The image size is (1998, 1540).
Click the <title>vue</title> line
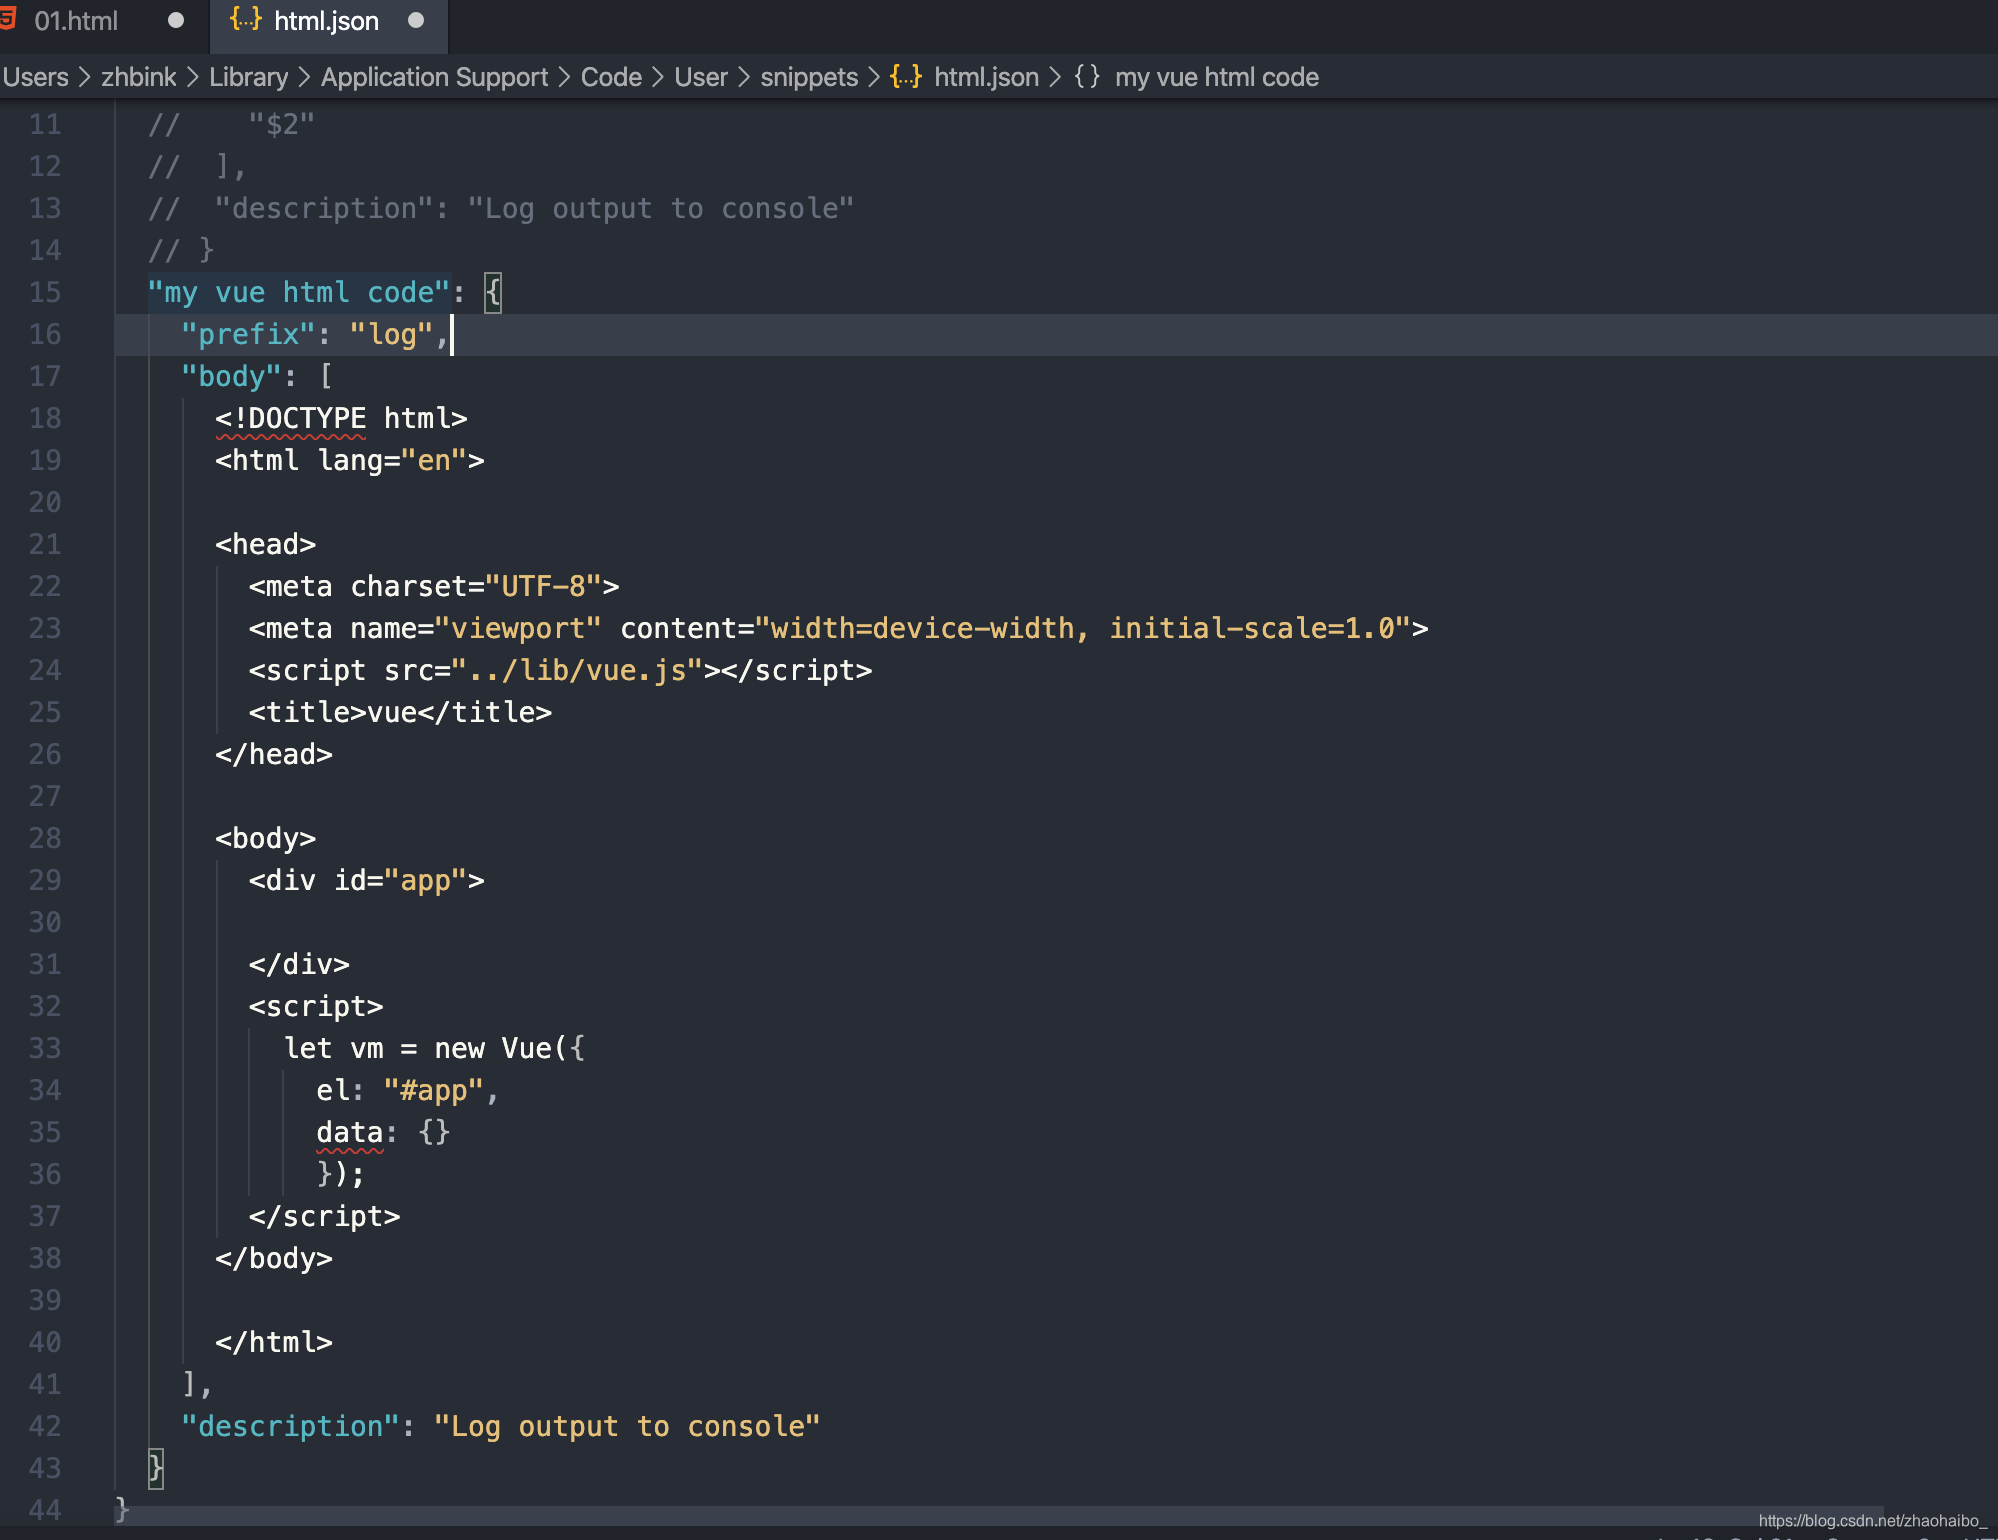click(400, 712)
